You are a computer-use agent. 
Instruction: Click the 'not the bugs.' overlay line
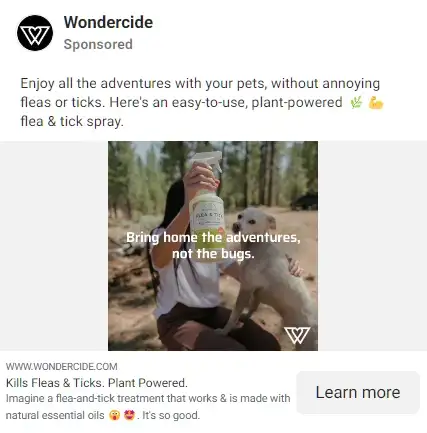tap(213, 254)
